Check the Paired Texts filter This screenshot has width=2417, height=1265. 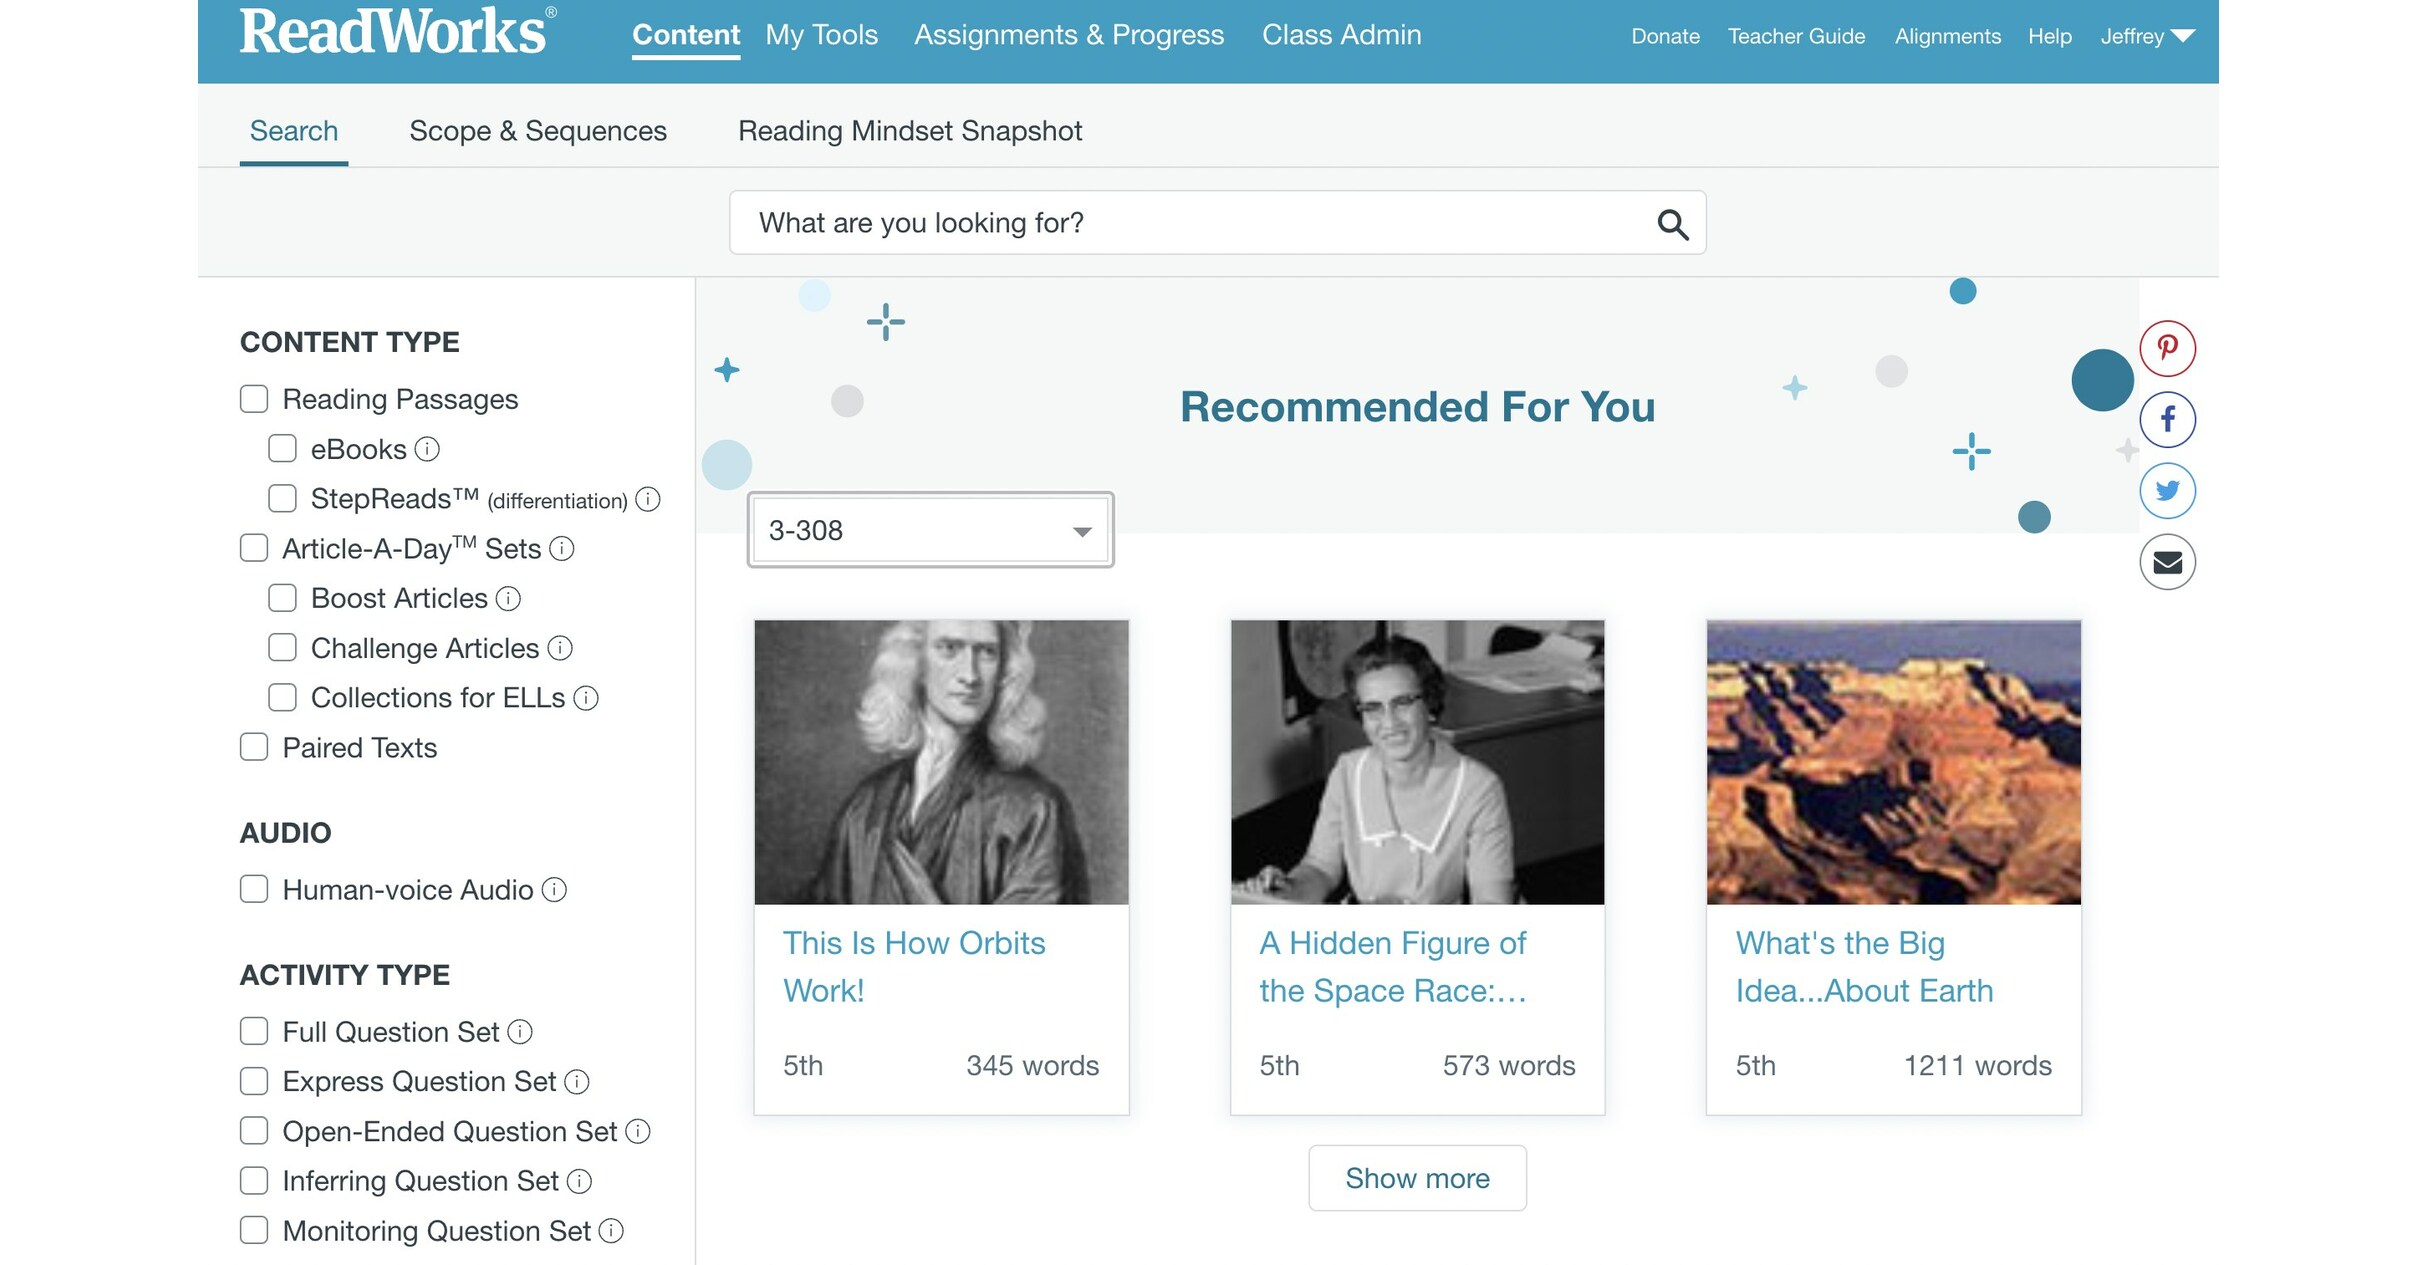[253, 746]
